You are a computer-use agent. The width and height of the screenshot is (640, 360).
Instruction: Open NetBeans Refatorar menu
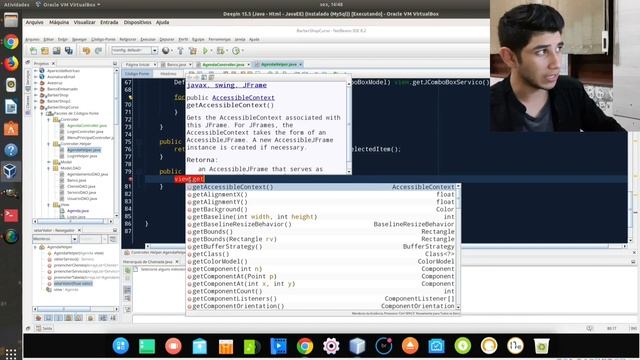click(127, 40)
